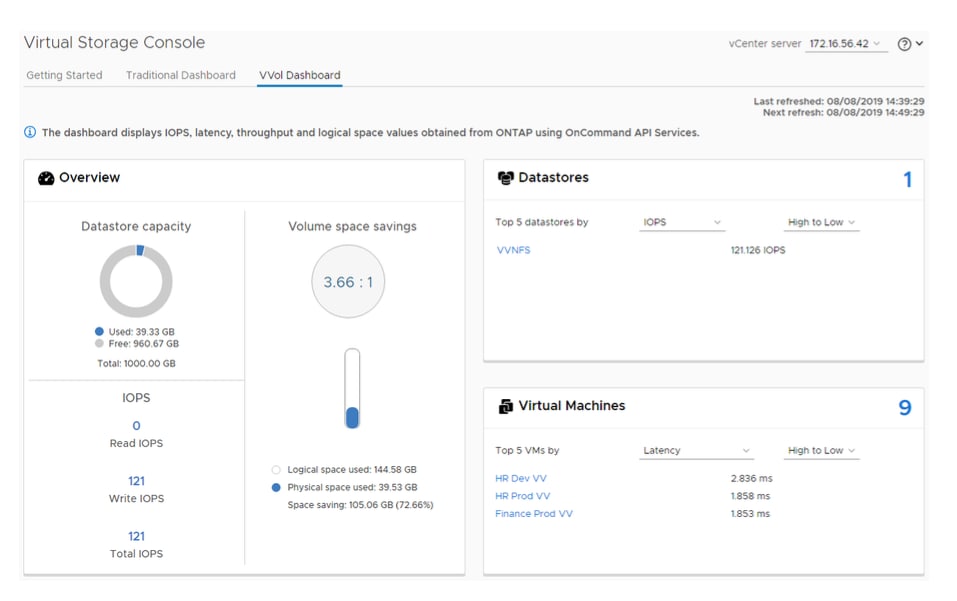The width and height of the screenshot is (957, 601).
Task: Click the virtual machines count 9
Action: 904,408
